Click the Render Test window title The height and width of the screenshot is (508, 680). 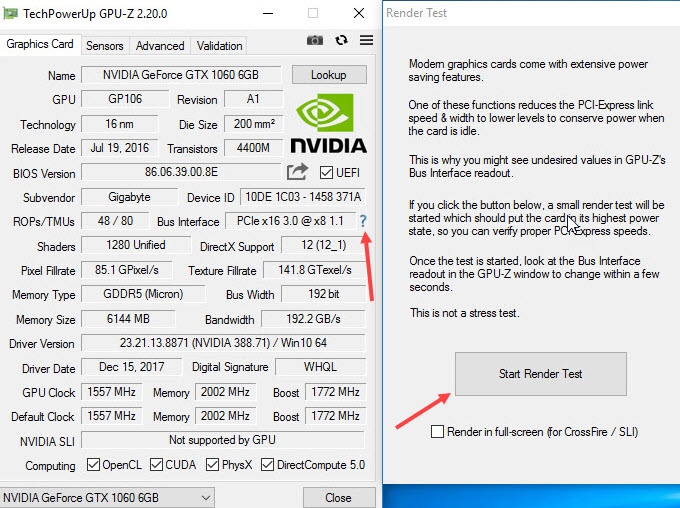pos(416,13)
